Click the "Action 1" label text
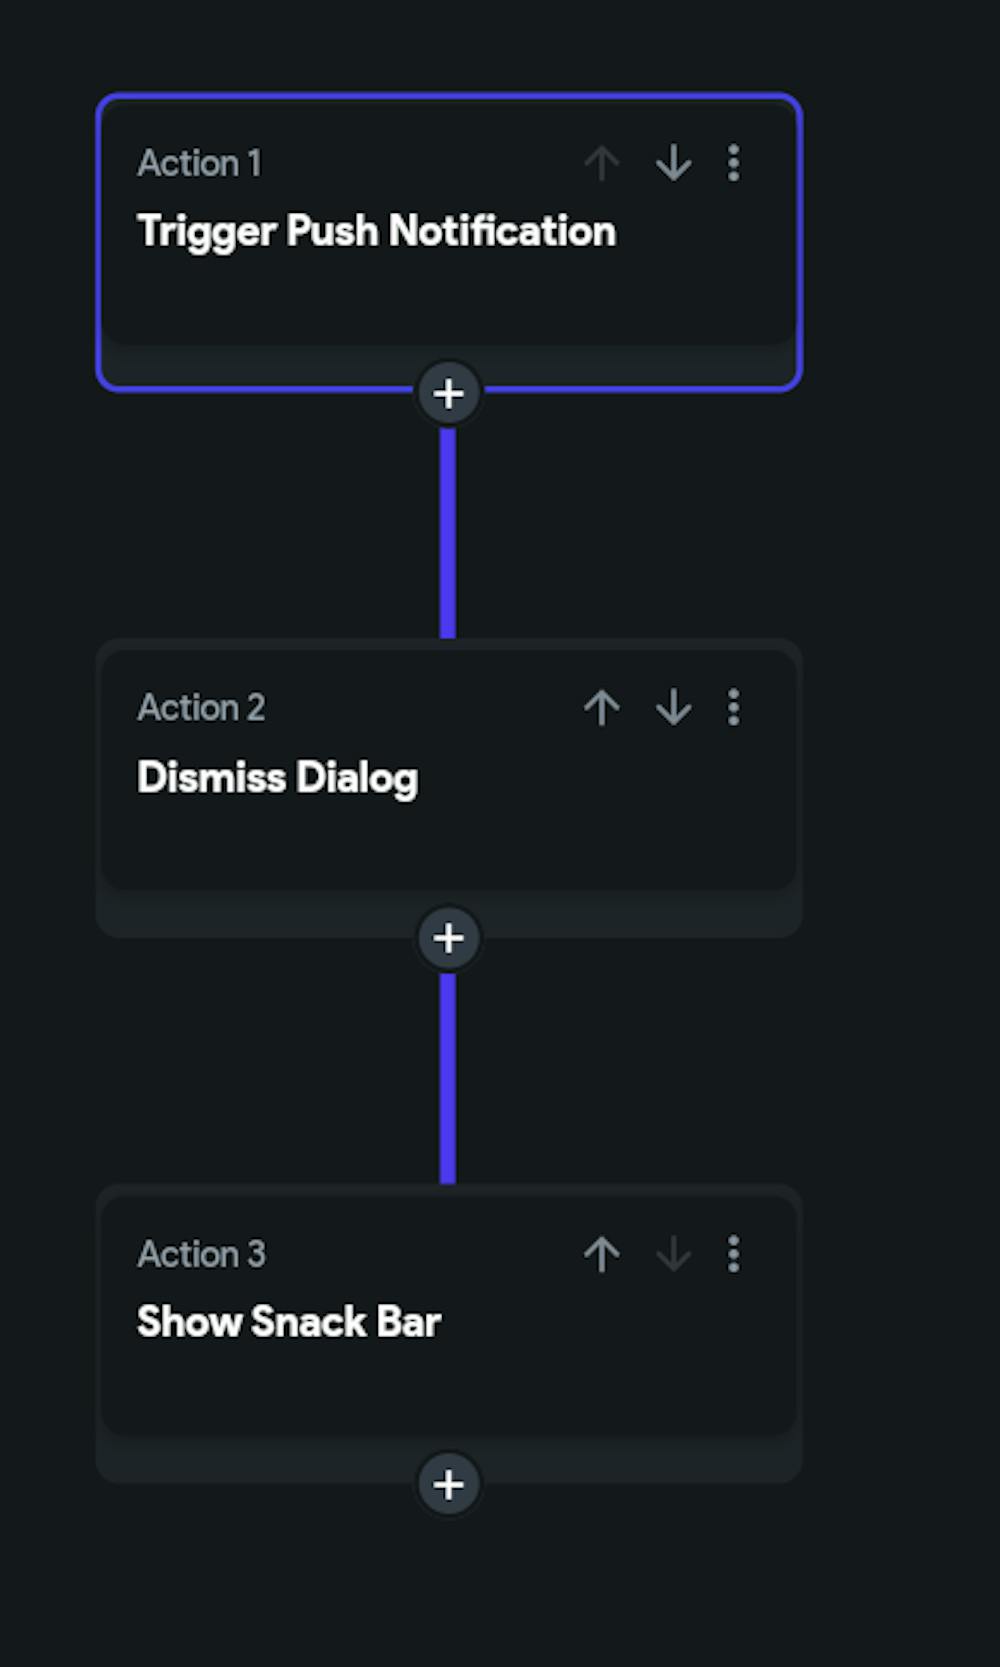 (x=199, y=163)
